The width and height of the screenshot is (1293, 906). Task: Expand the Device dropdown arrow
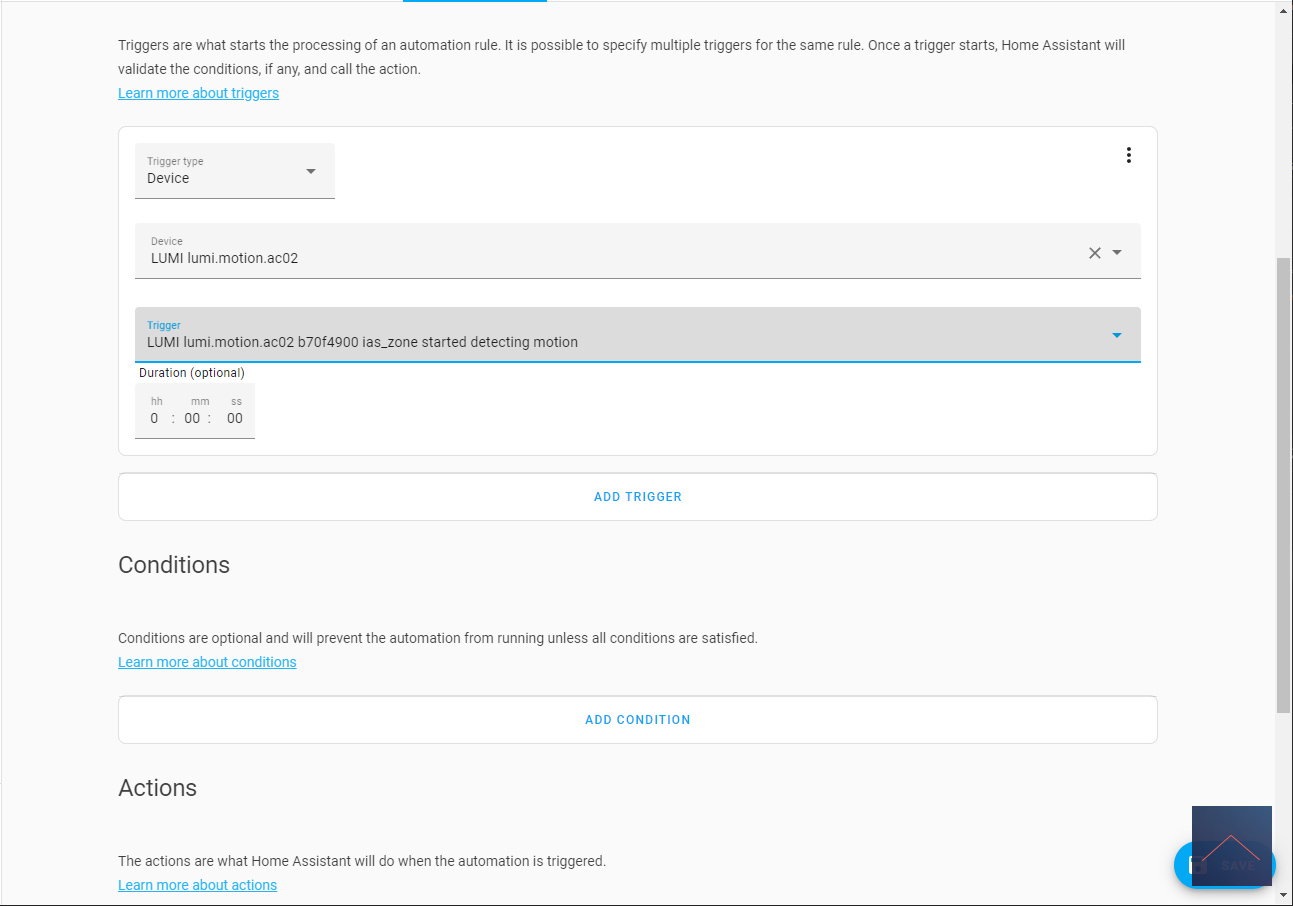tap(1117, 253)
